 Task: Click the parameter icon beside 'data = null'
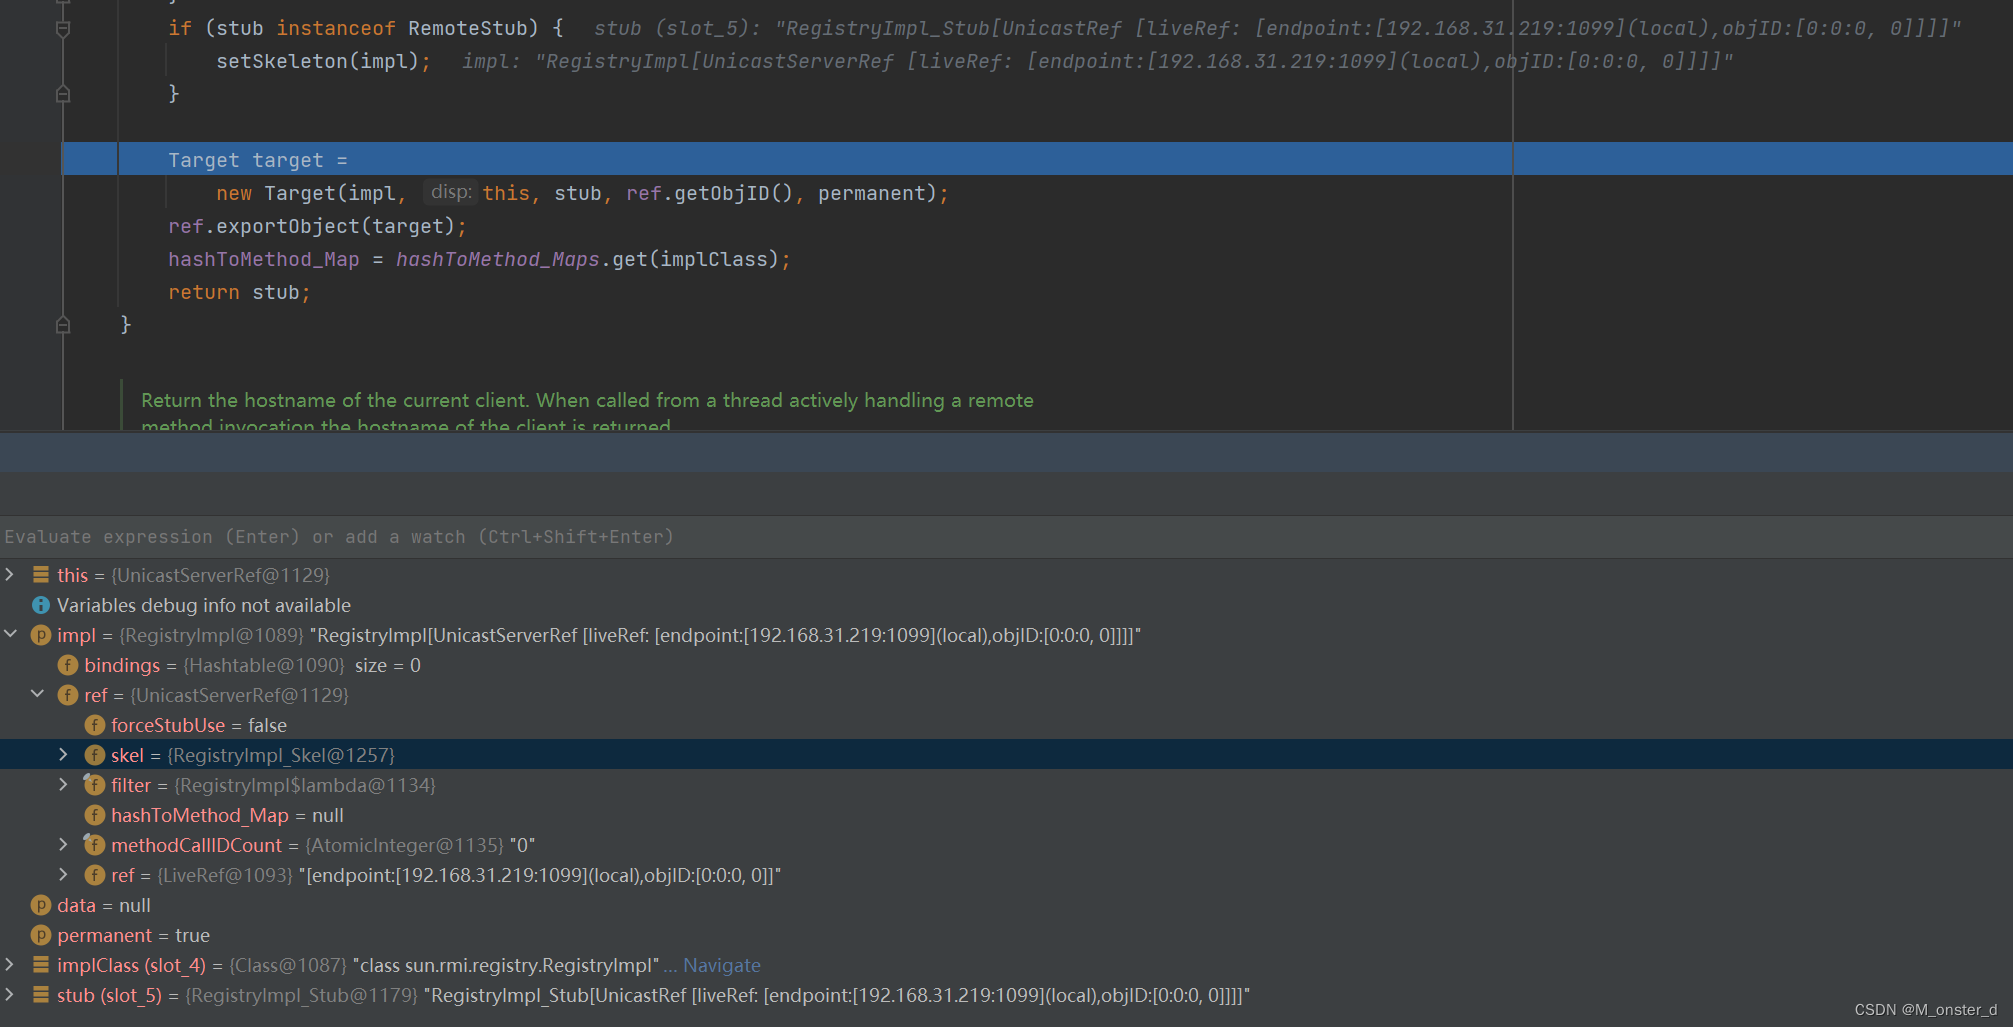tap(41, 905)
